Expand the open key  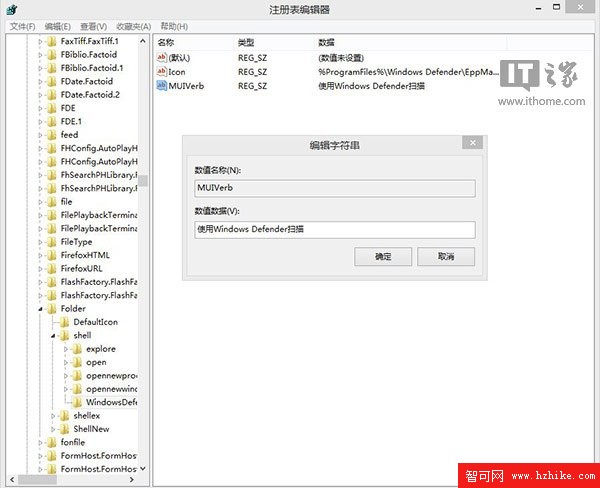tap(66, 362)
